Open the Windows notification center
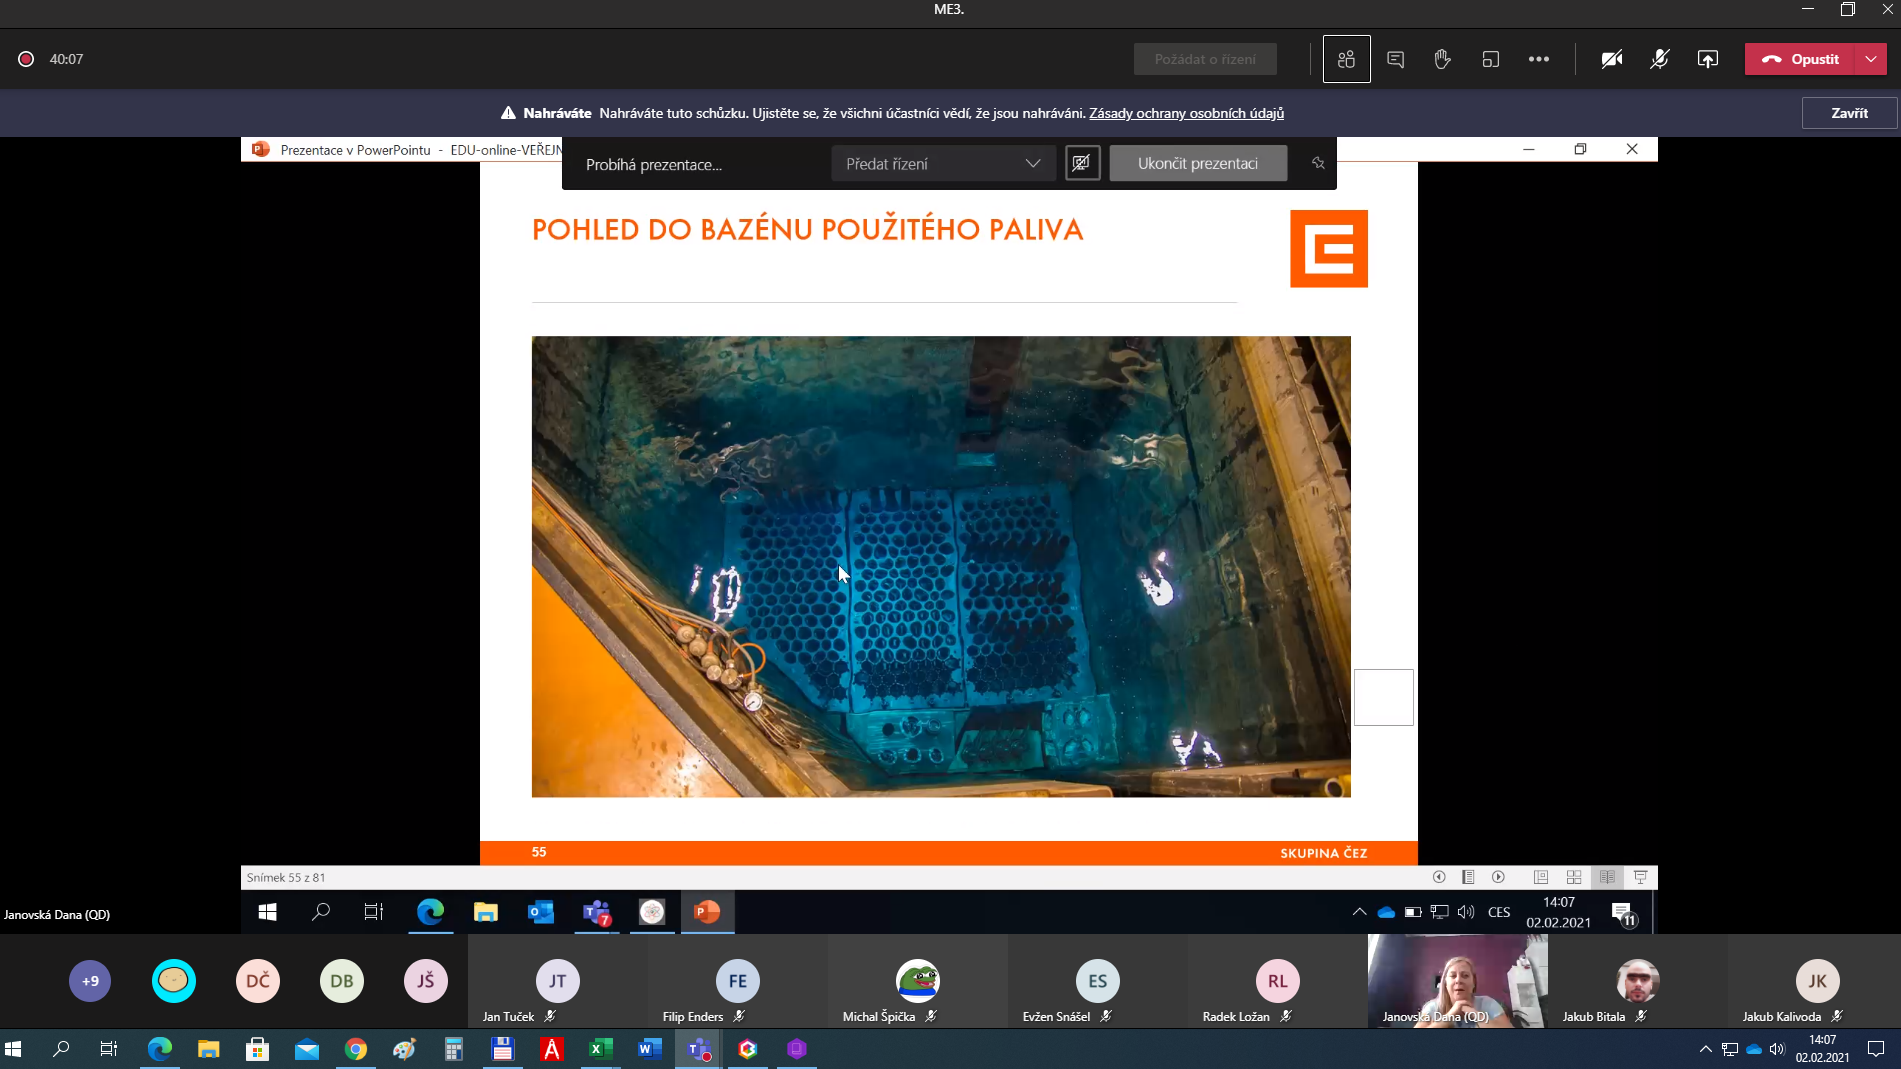Image resolution: width=1901 pixels, height=1069 pixels. coord(1875,1049)
